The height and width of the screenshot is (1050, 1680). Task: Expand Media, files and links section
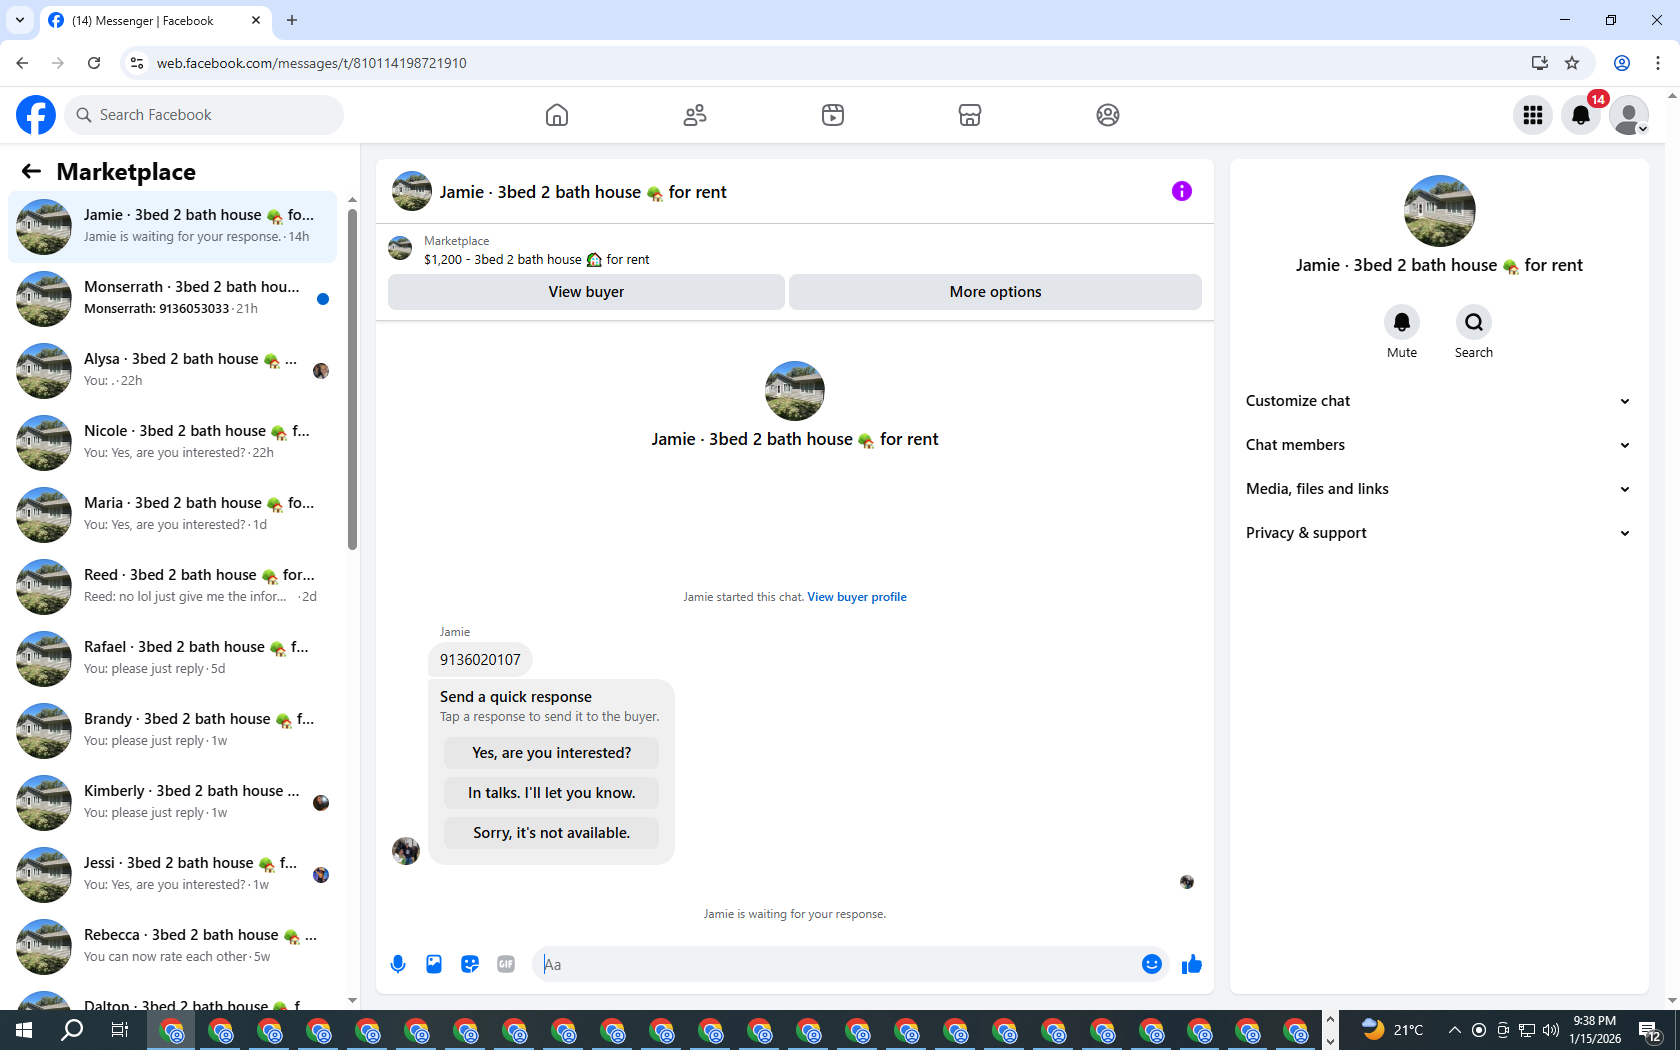1439,489
